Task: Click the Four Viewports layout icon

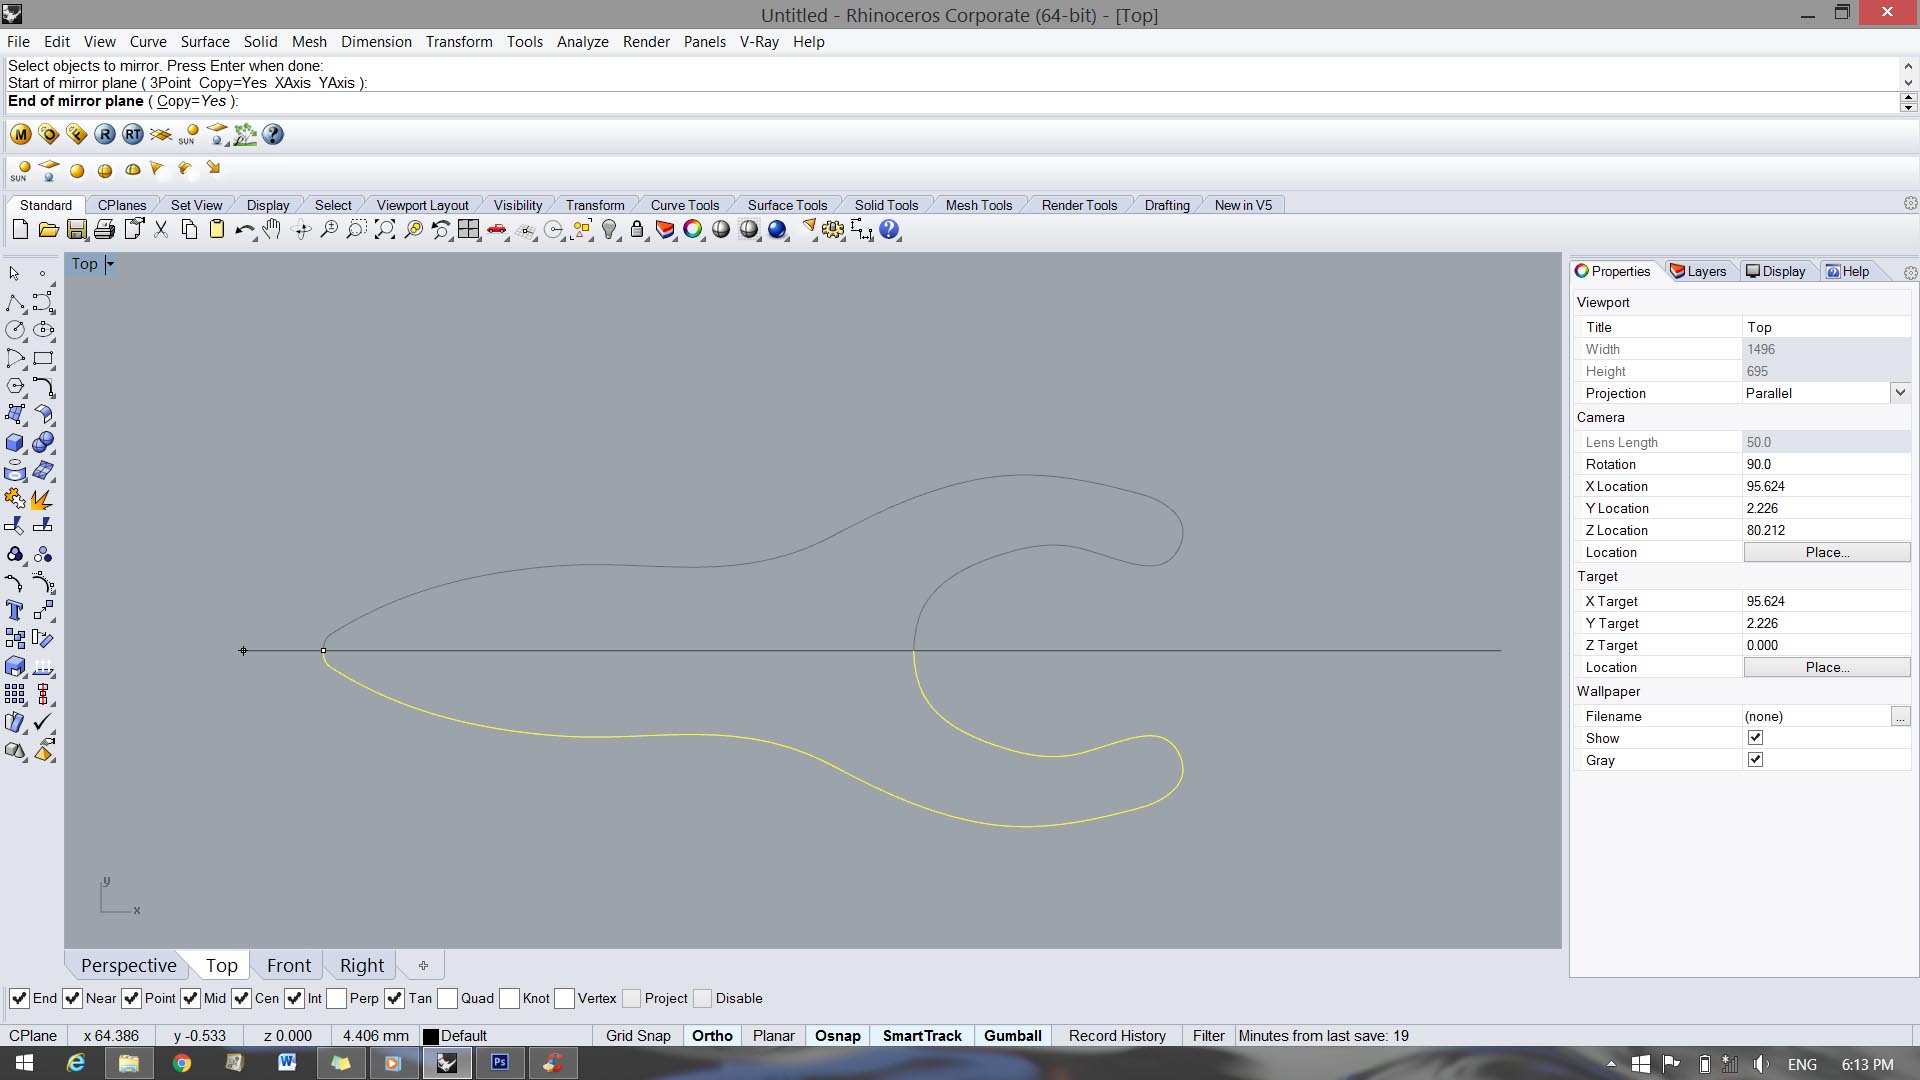Action: click(469, 230)
